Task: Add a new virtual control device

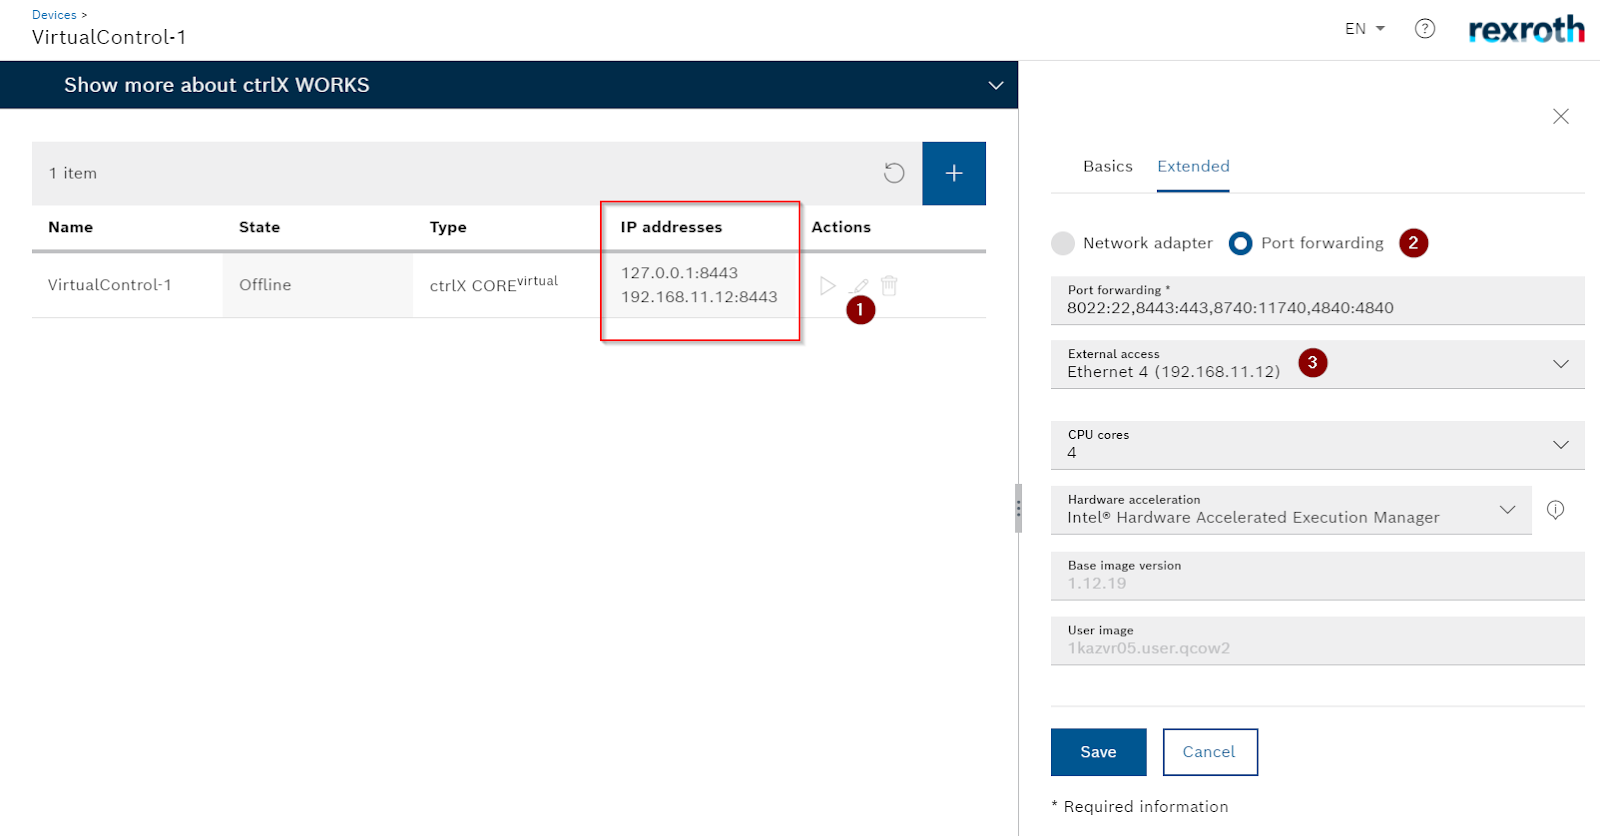Action: click(954, 173)
